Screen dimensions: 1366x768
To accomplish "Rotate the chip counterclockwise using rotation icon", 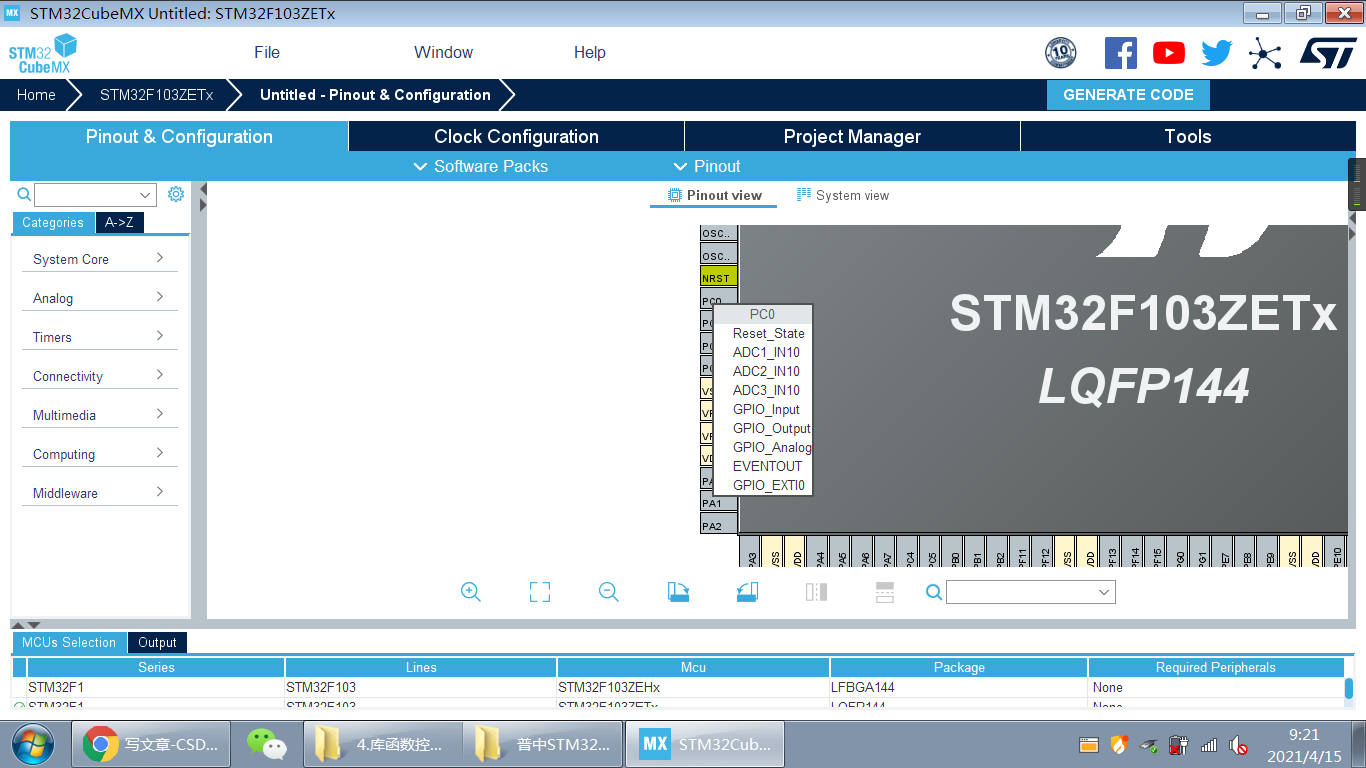I will [x=746, y=591].
